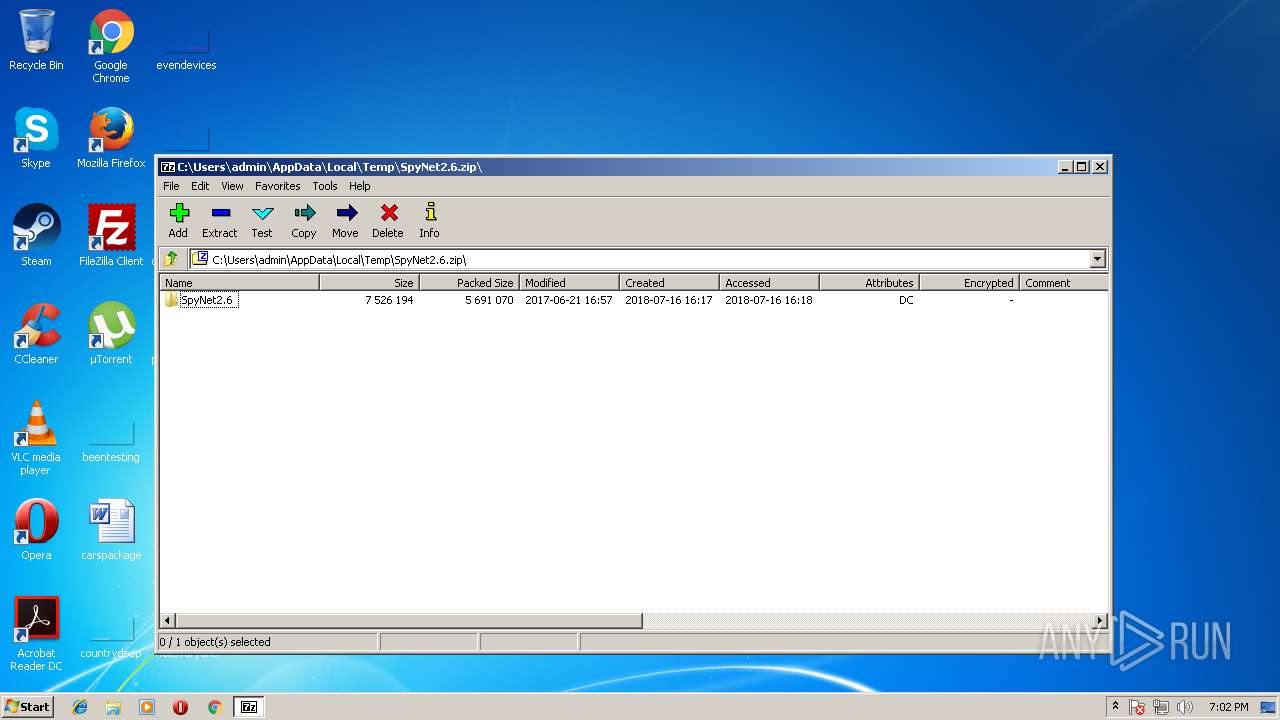Sort by the Modified column

569,283
